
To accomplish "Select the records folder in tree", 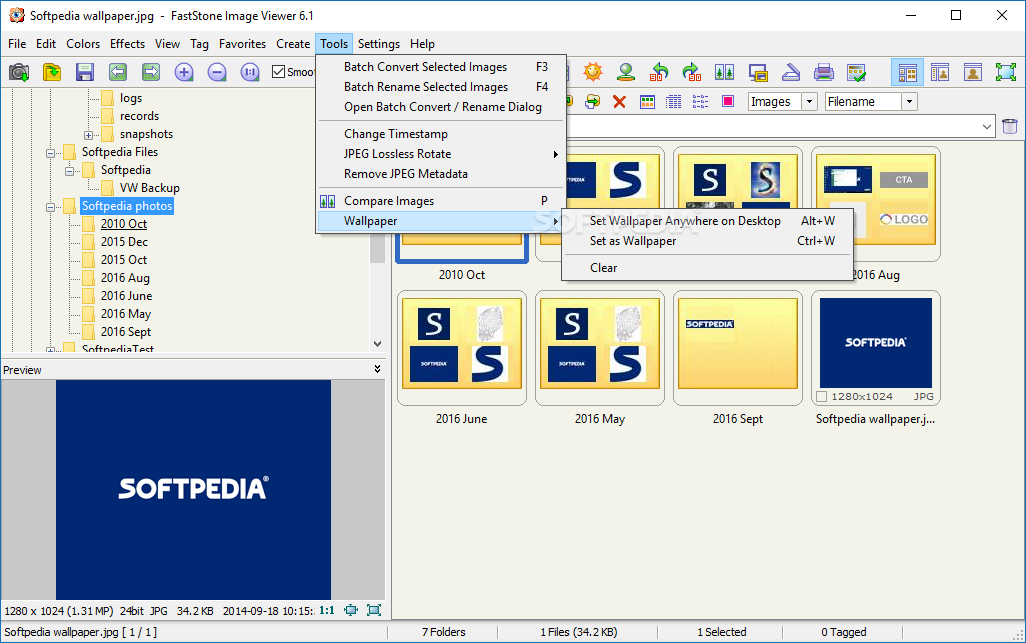I will (139, 116).
